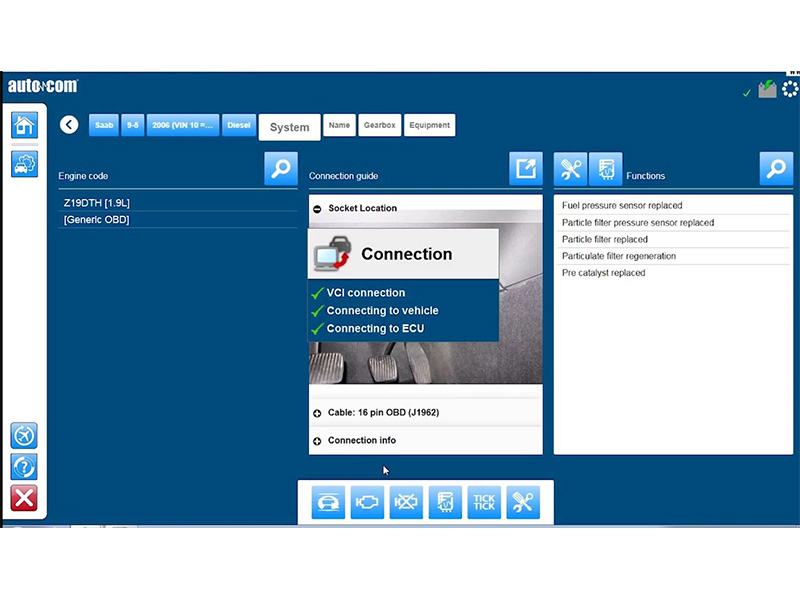Choose the [Generic OBD] entry
The width and height of the screenshot is (800, 600).
pos(178,220)
